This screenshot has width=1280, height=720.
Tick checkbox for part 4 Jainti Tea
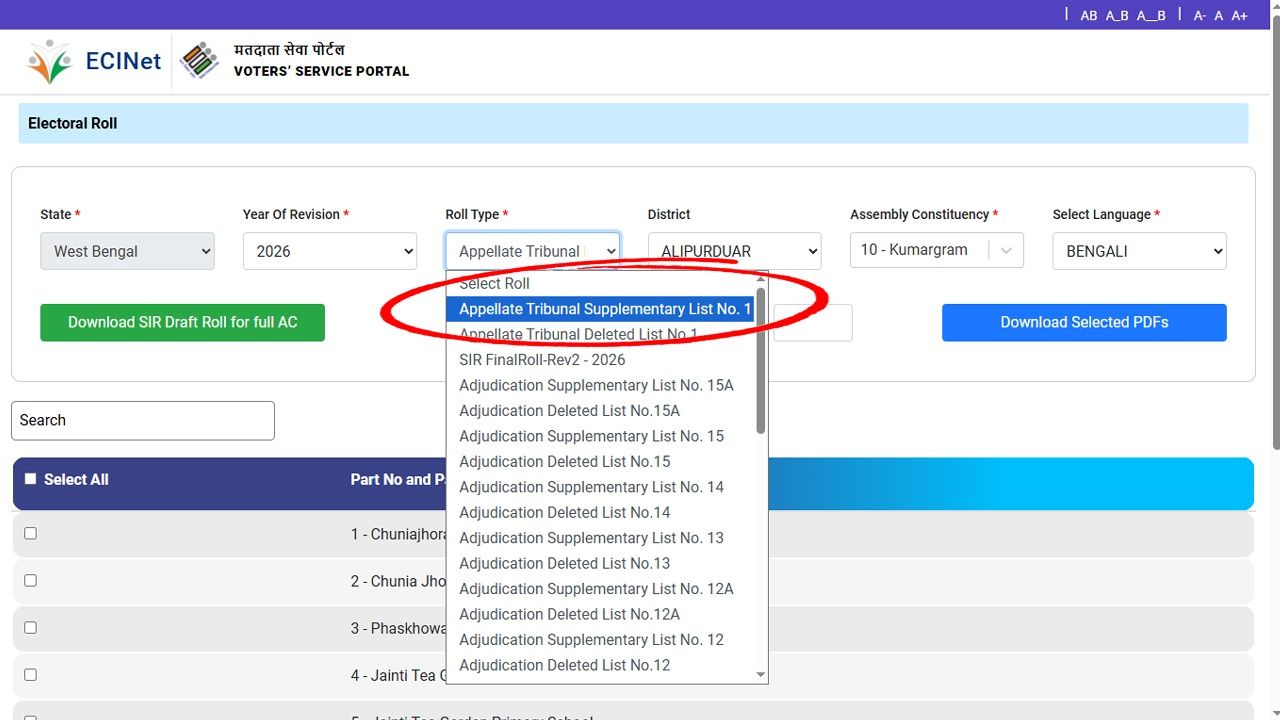pyautogui.click(x=30, y=675)
